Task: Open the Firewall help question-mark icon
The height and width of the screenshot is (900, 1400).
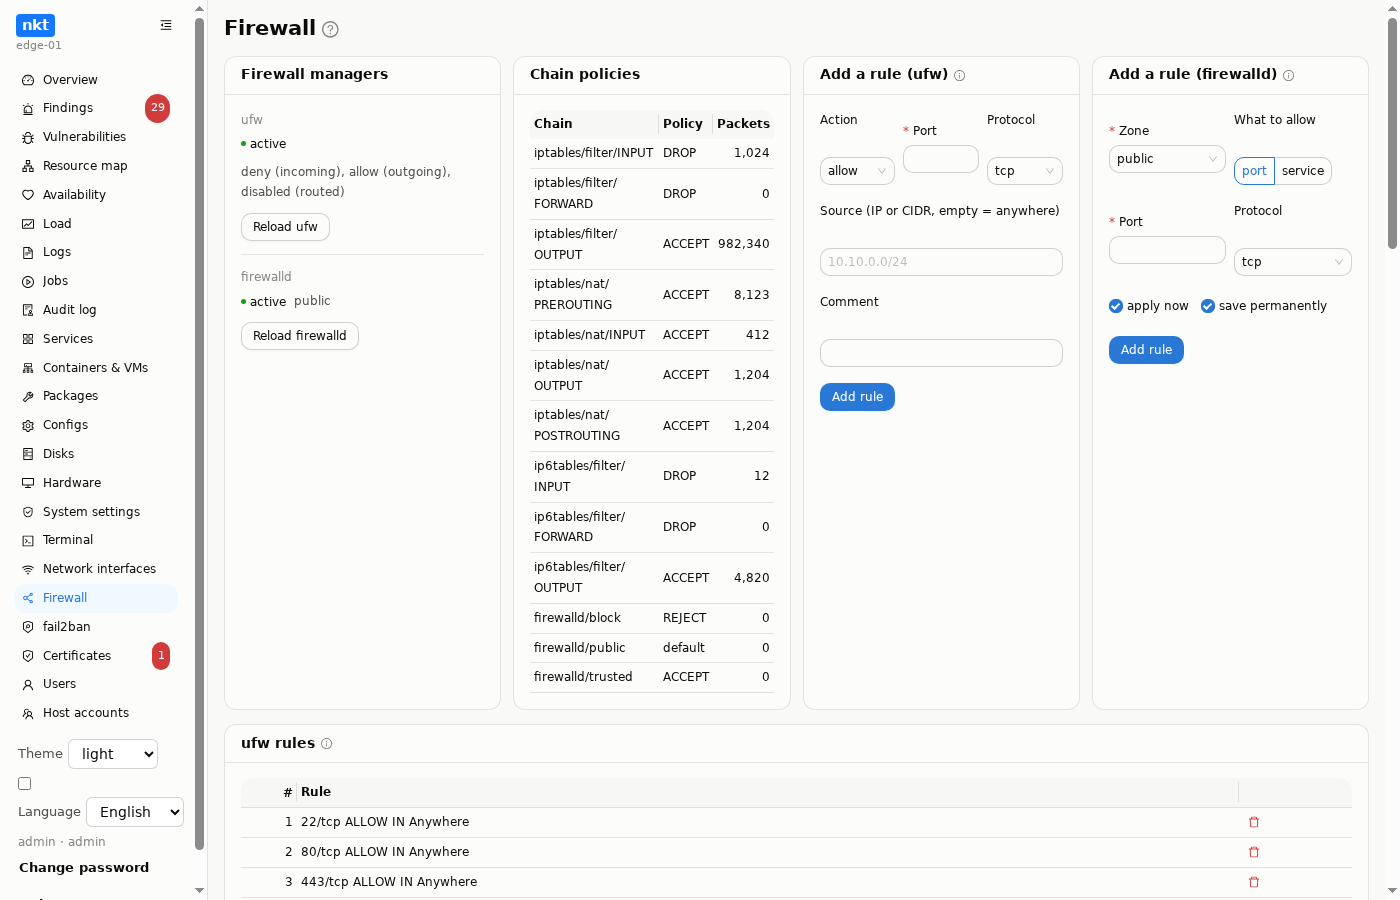Action: [x=331, y=30]
